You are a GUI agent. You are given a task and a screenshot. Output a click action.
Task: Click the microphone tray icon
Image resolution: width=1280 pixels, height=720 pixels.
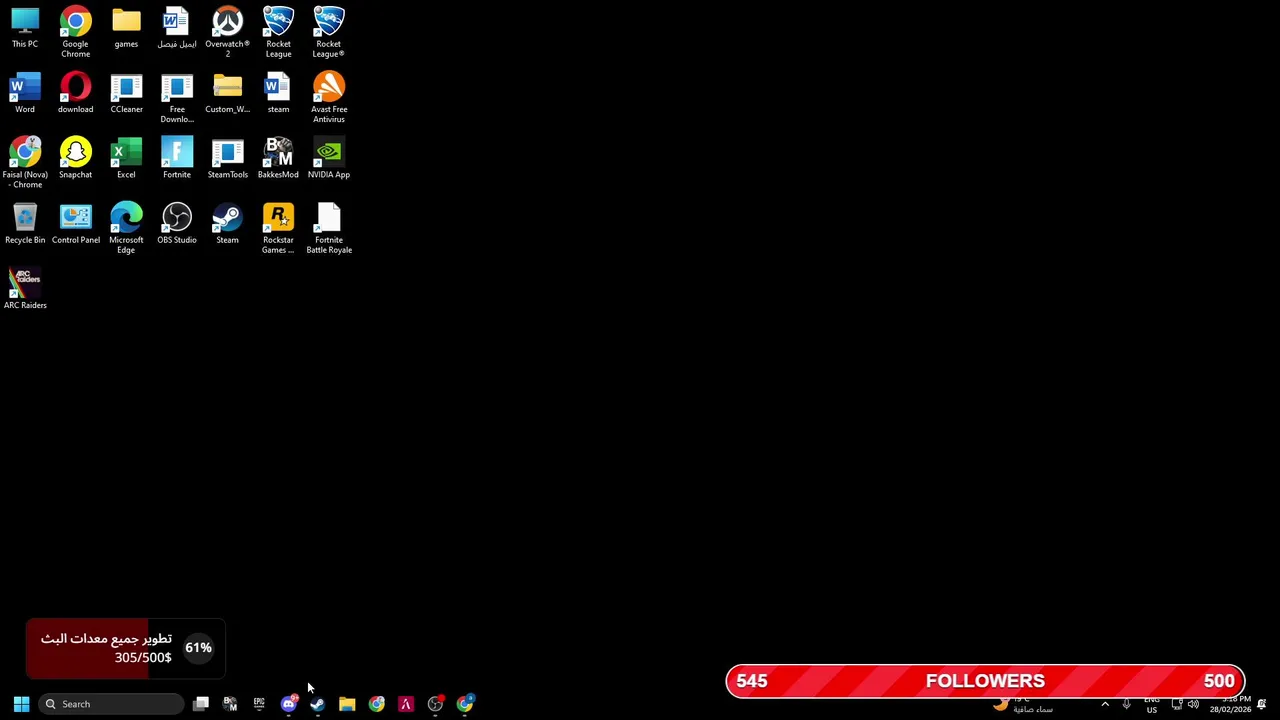[x=1127, y=704]
